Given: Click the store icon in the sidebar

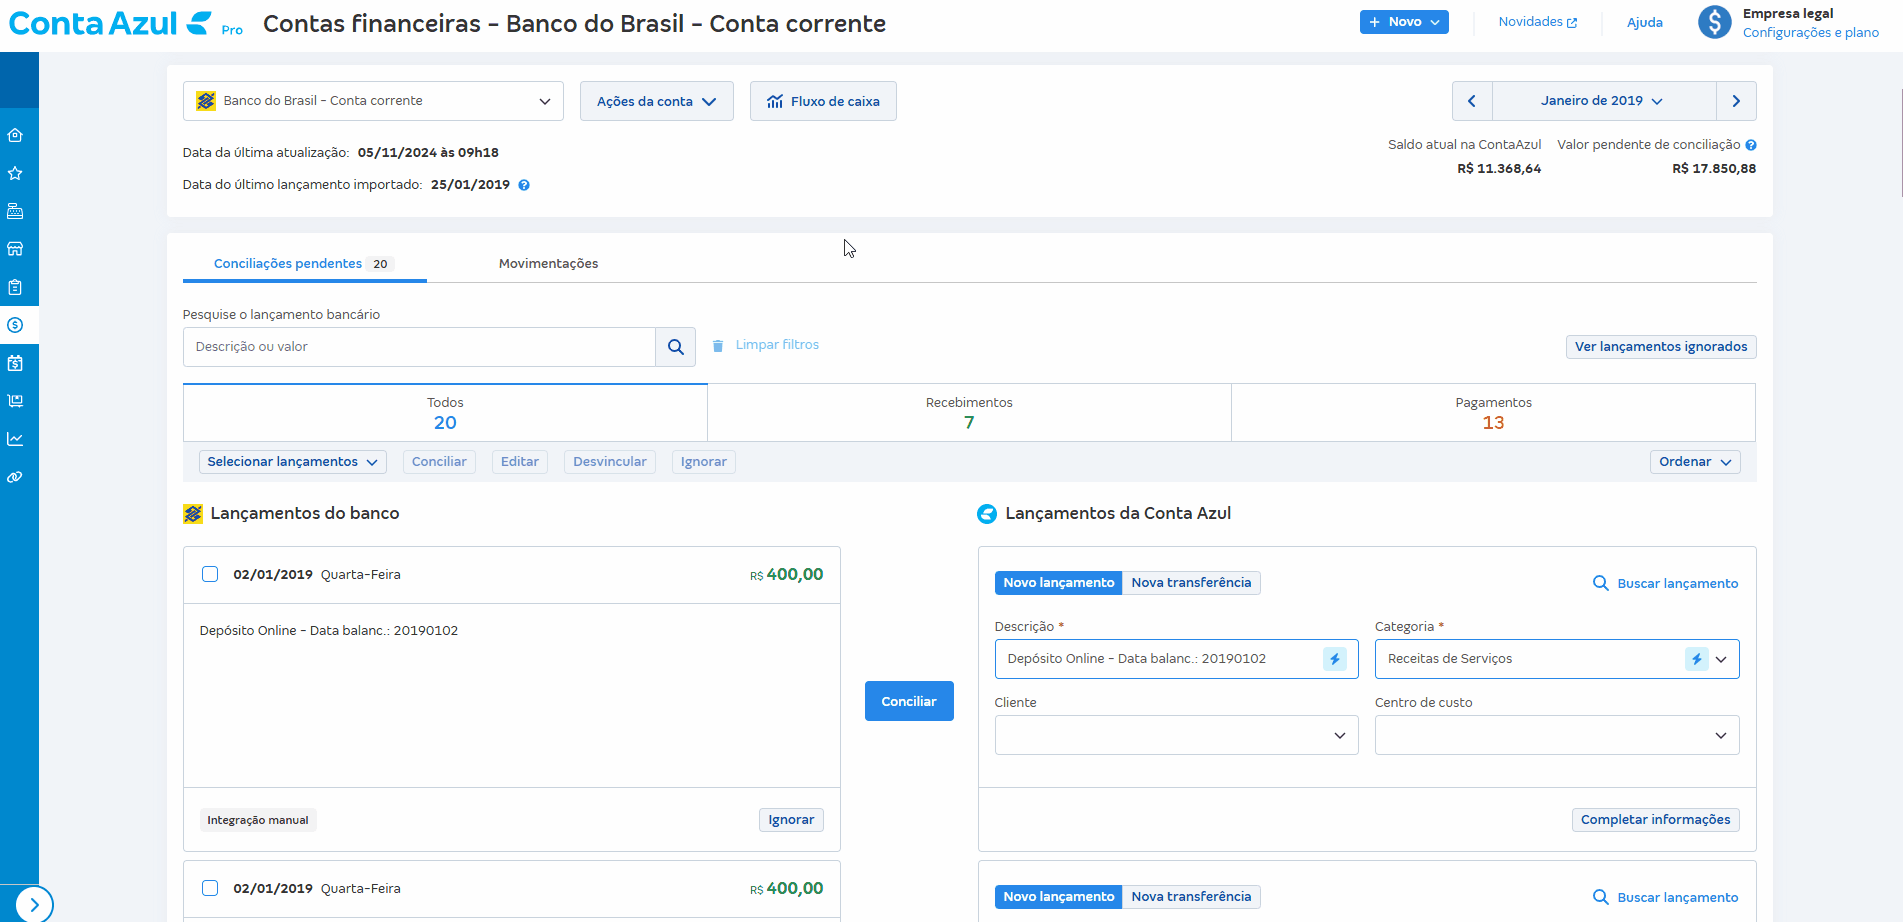Looking at the screenshot, I should point(15,248).
